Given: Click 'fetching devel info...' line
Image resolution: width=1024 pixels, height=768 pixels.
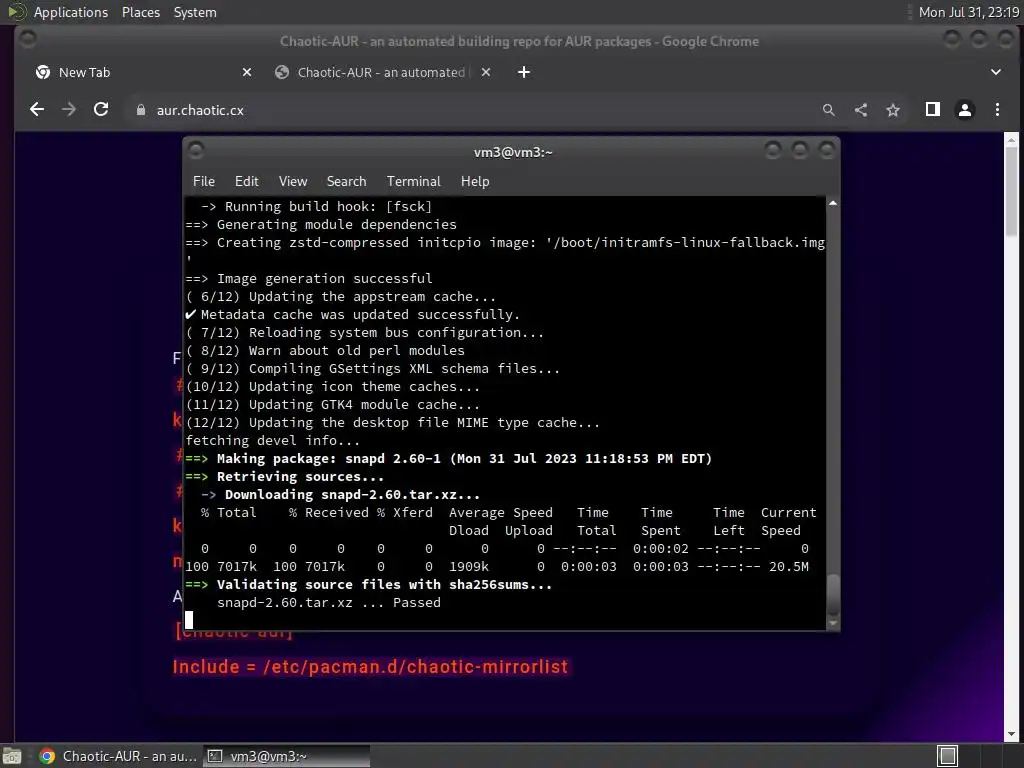Looking at the screenshot, I should [x=272, y=440].
